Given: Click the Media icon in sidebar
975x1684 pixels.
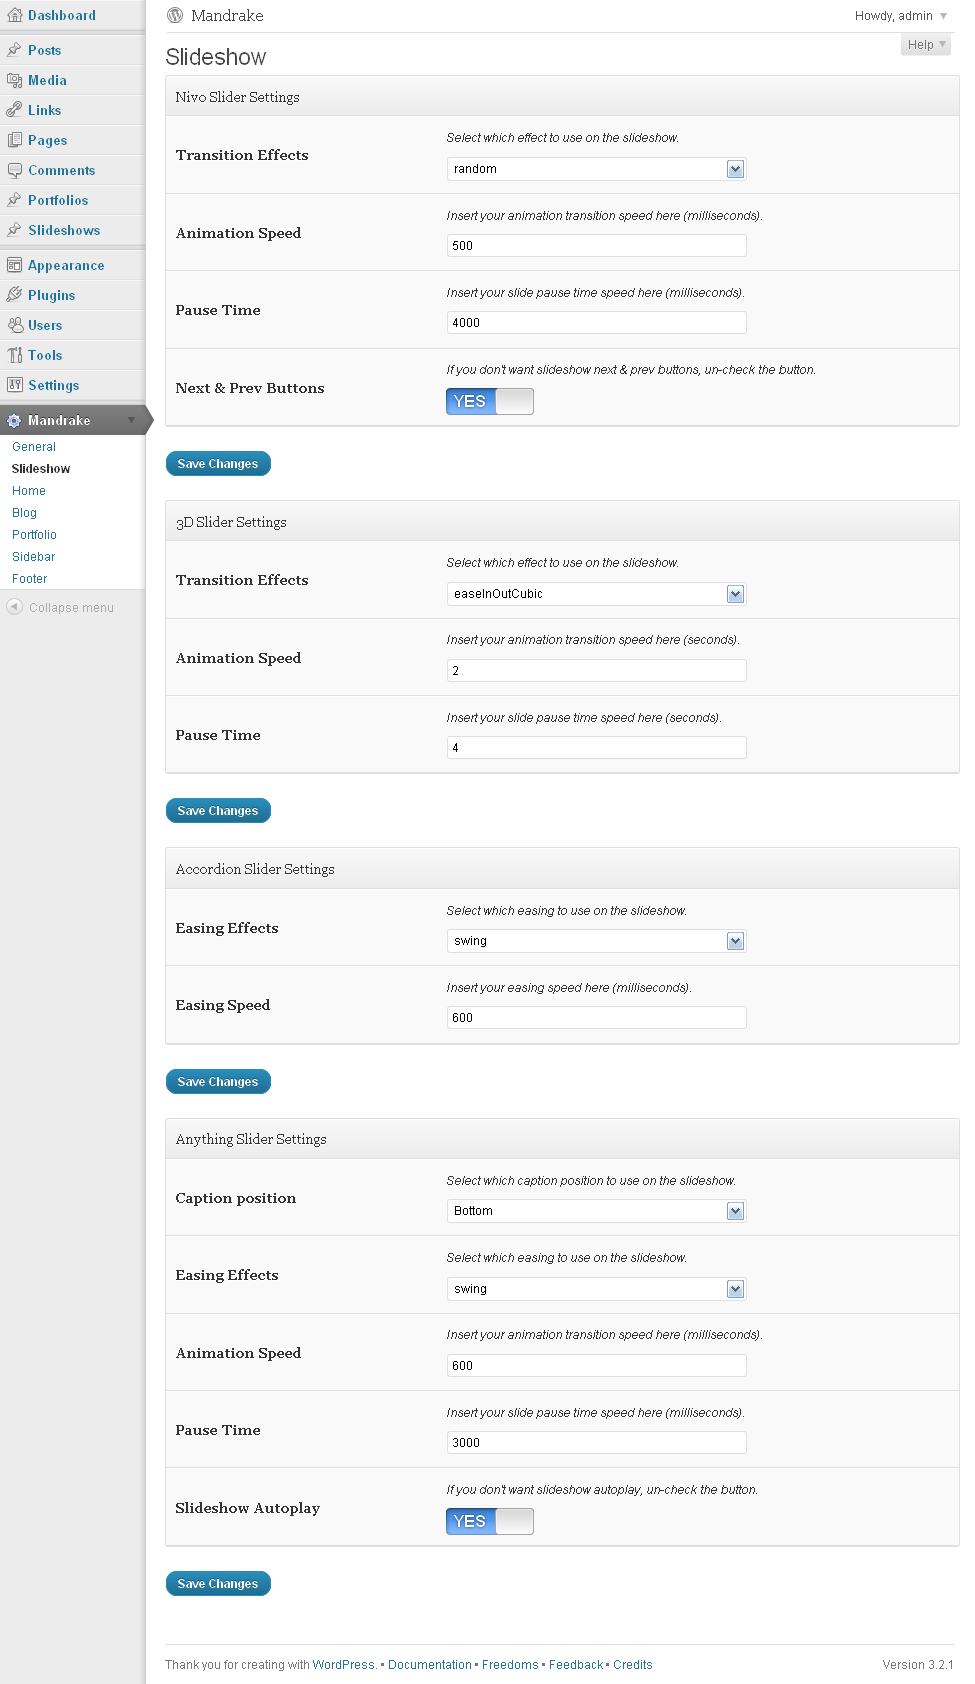Looking at the screenshot, I should (14, 80).
